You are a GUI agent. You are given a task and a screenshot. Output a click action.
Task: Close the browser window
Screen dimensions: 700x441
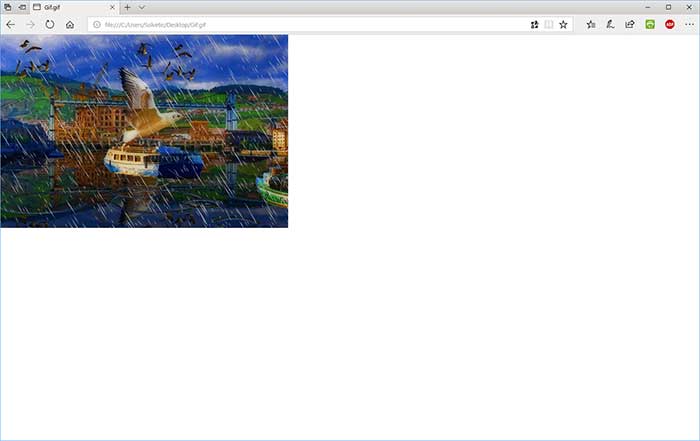[689, 7]
